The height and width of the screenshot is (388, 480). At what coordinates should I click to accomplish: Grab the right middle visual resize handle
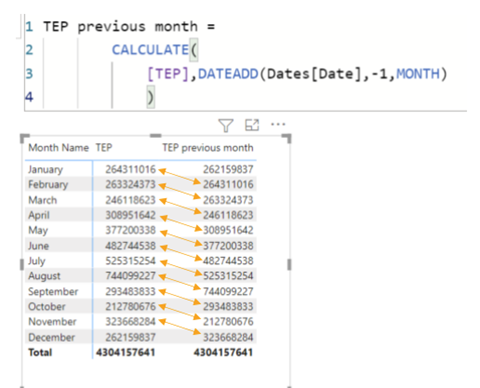[x=289, y=265]
